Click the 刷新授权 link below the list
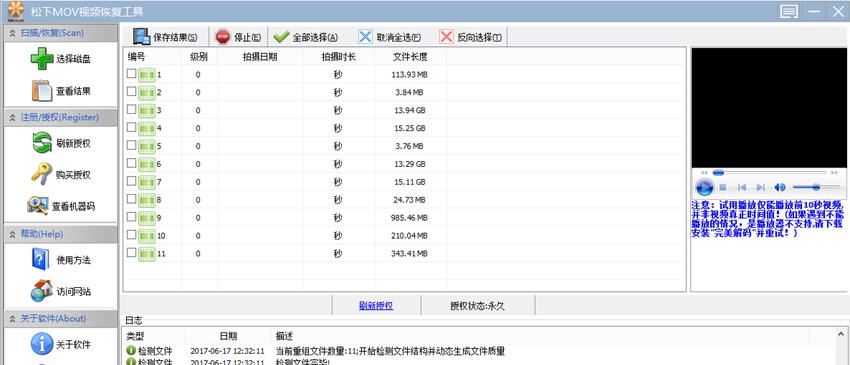Screen dimensions: 850x365 pos(376,306)
